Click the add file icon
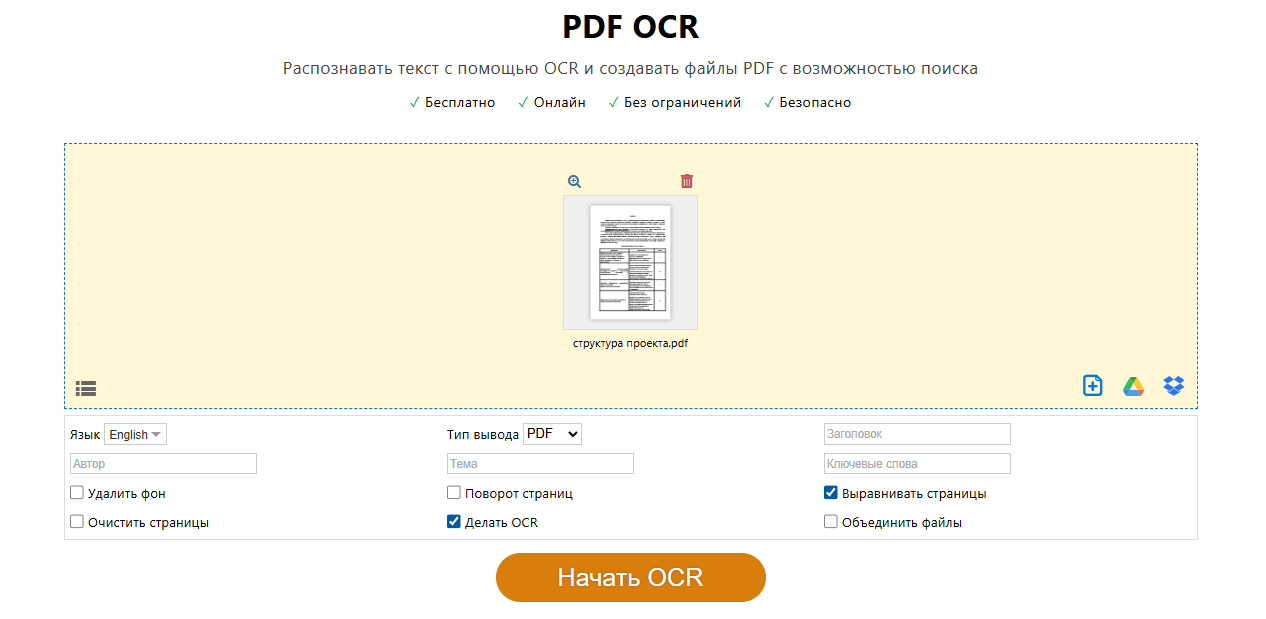Image resolution: width=1266 pixels, height=619 pixels. 1093,386
